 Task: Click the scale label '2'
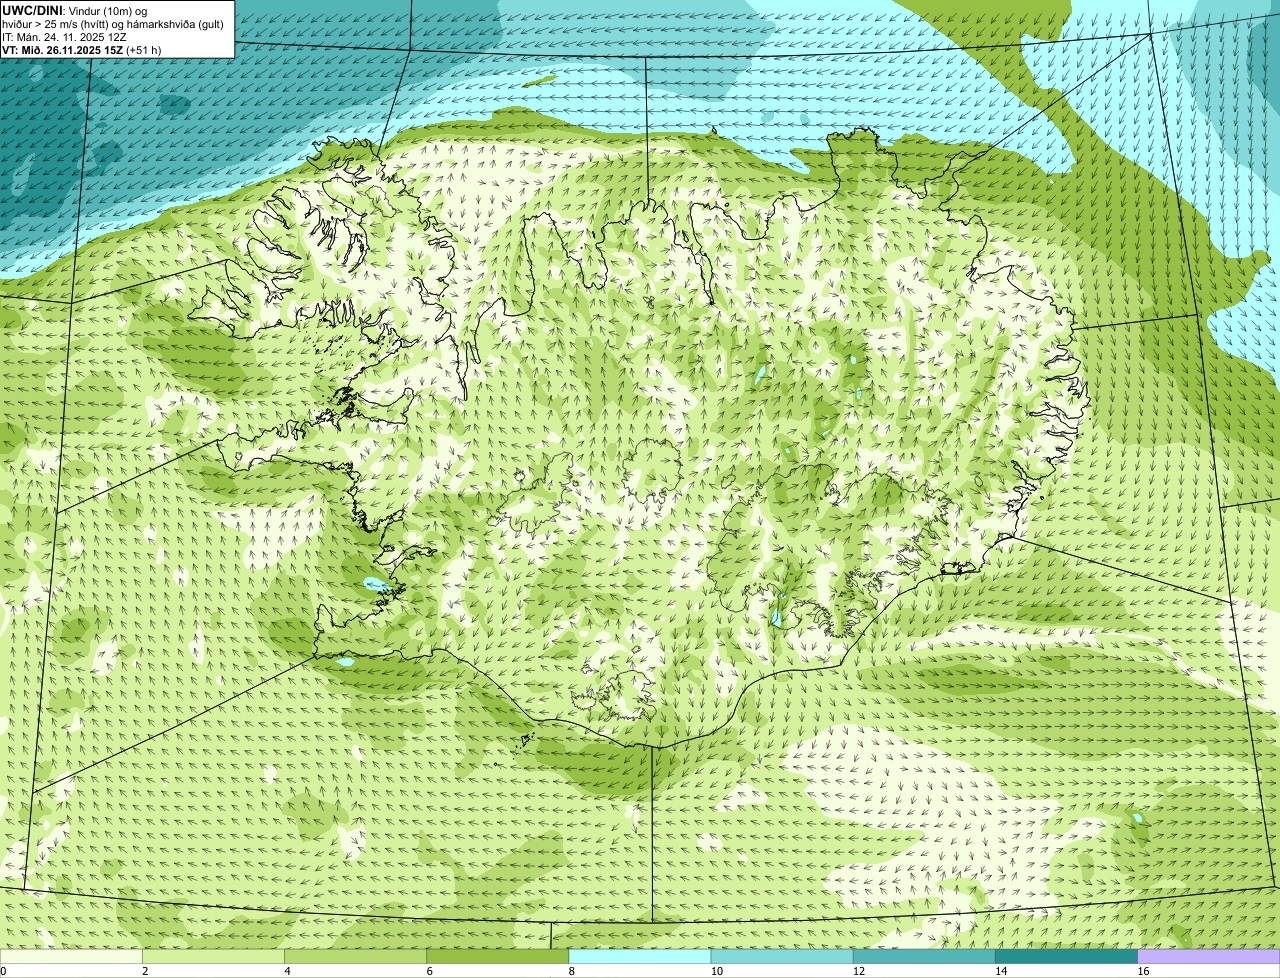(145, 971)
